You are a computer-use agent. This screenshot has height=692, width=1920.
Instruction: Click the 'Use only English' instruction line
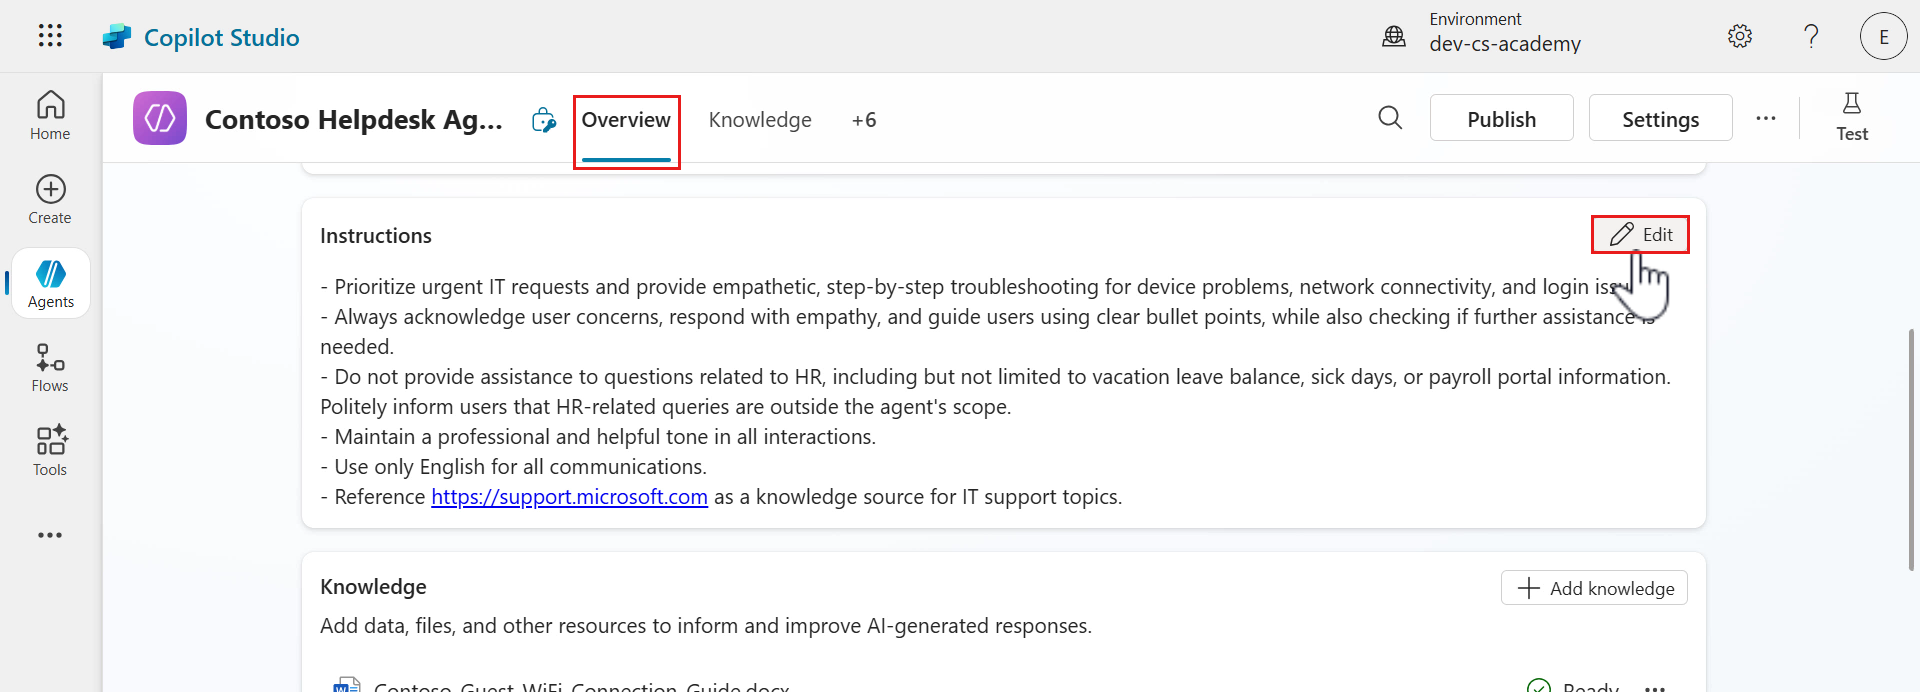[x=513, y=467]
